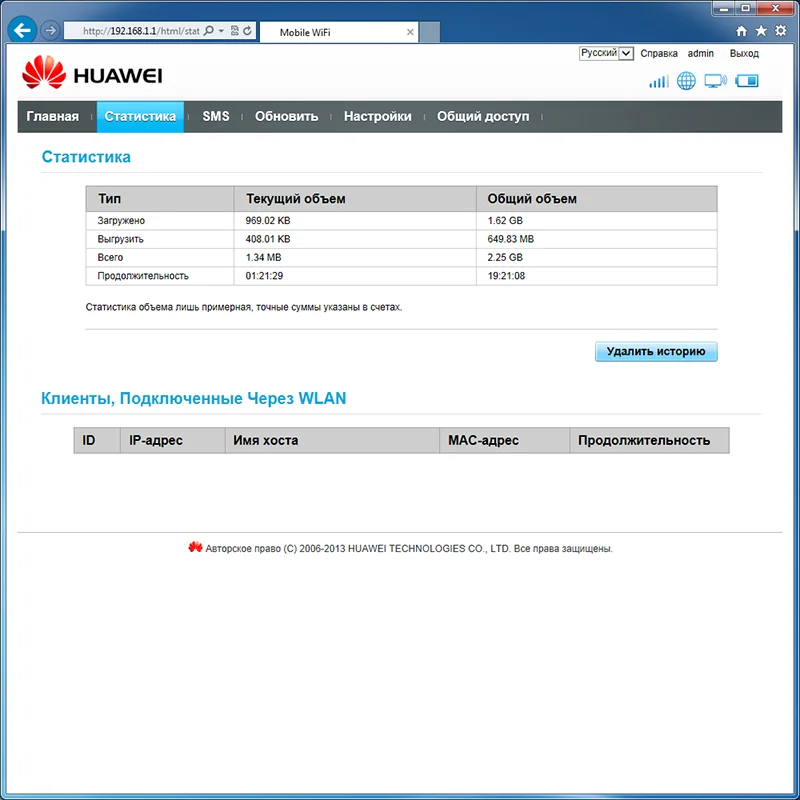Click Выход to log out
This screenshot has height=800, width=800.
[x=744, y=53]
